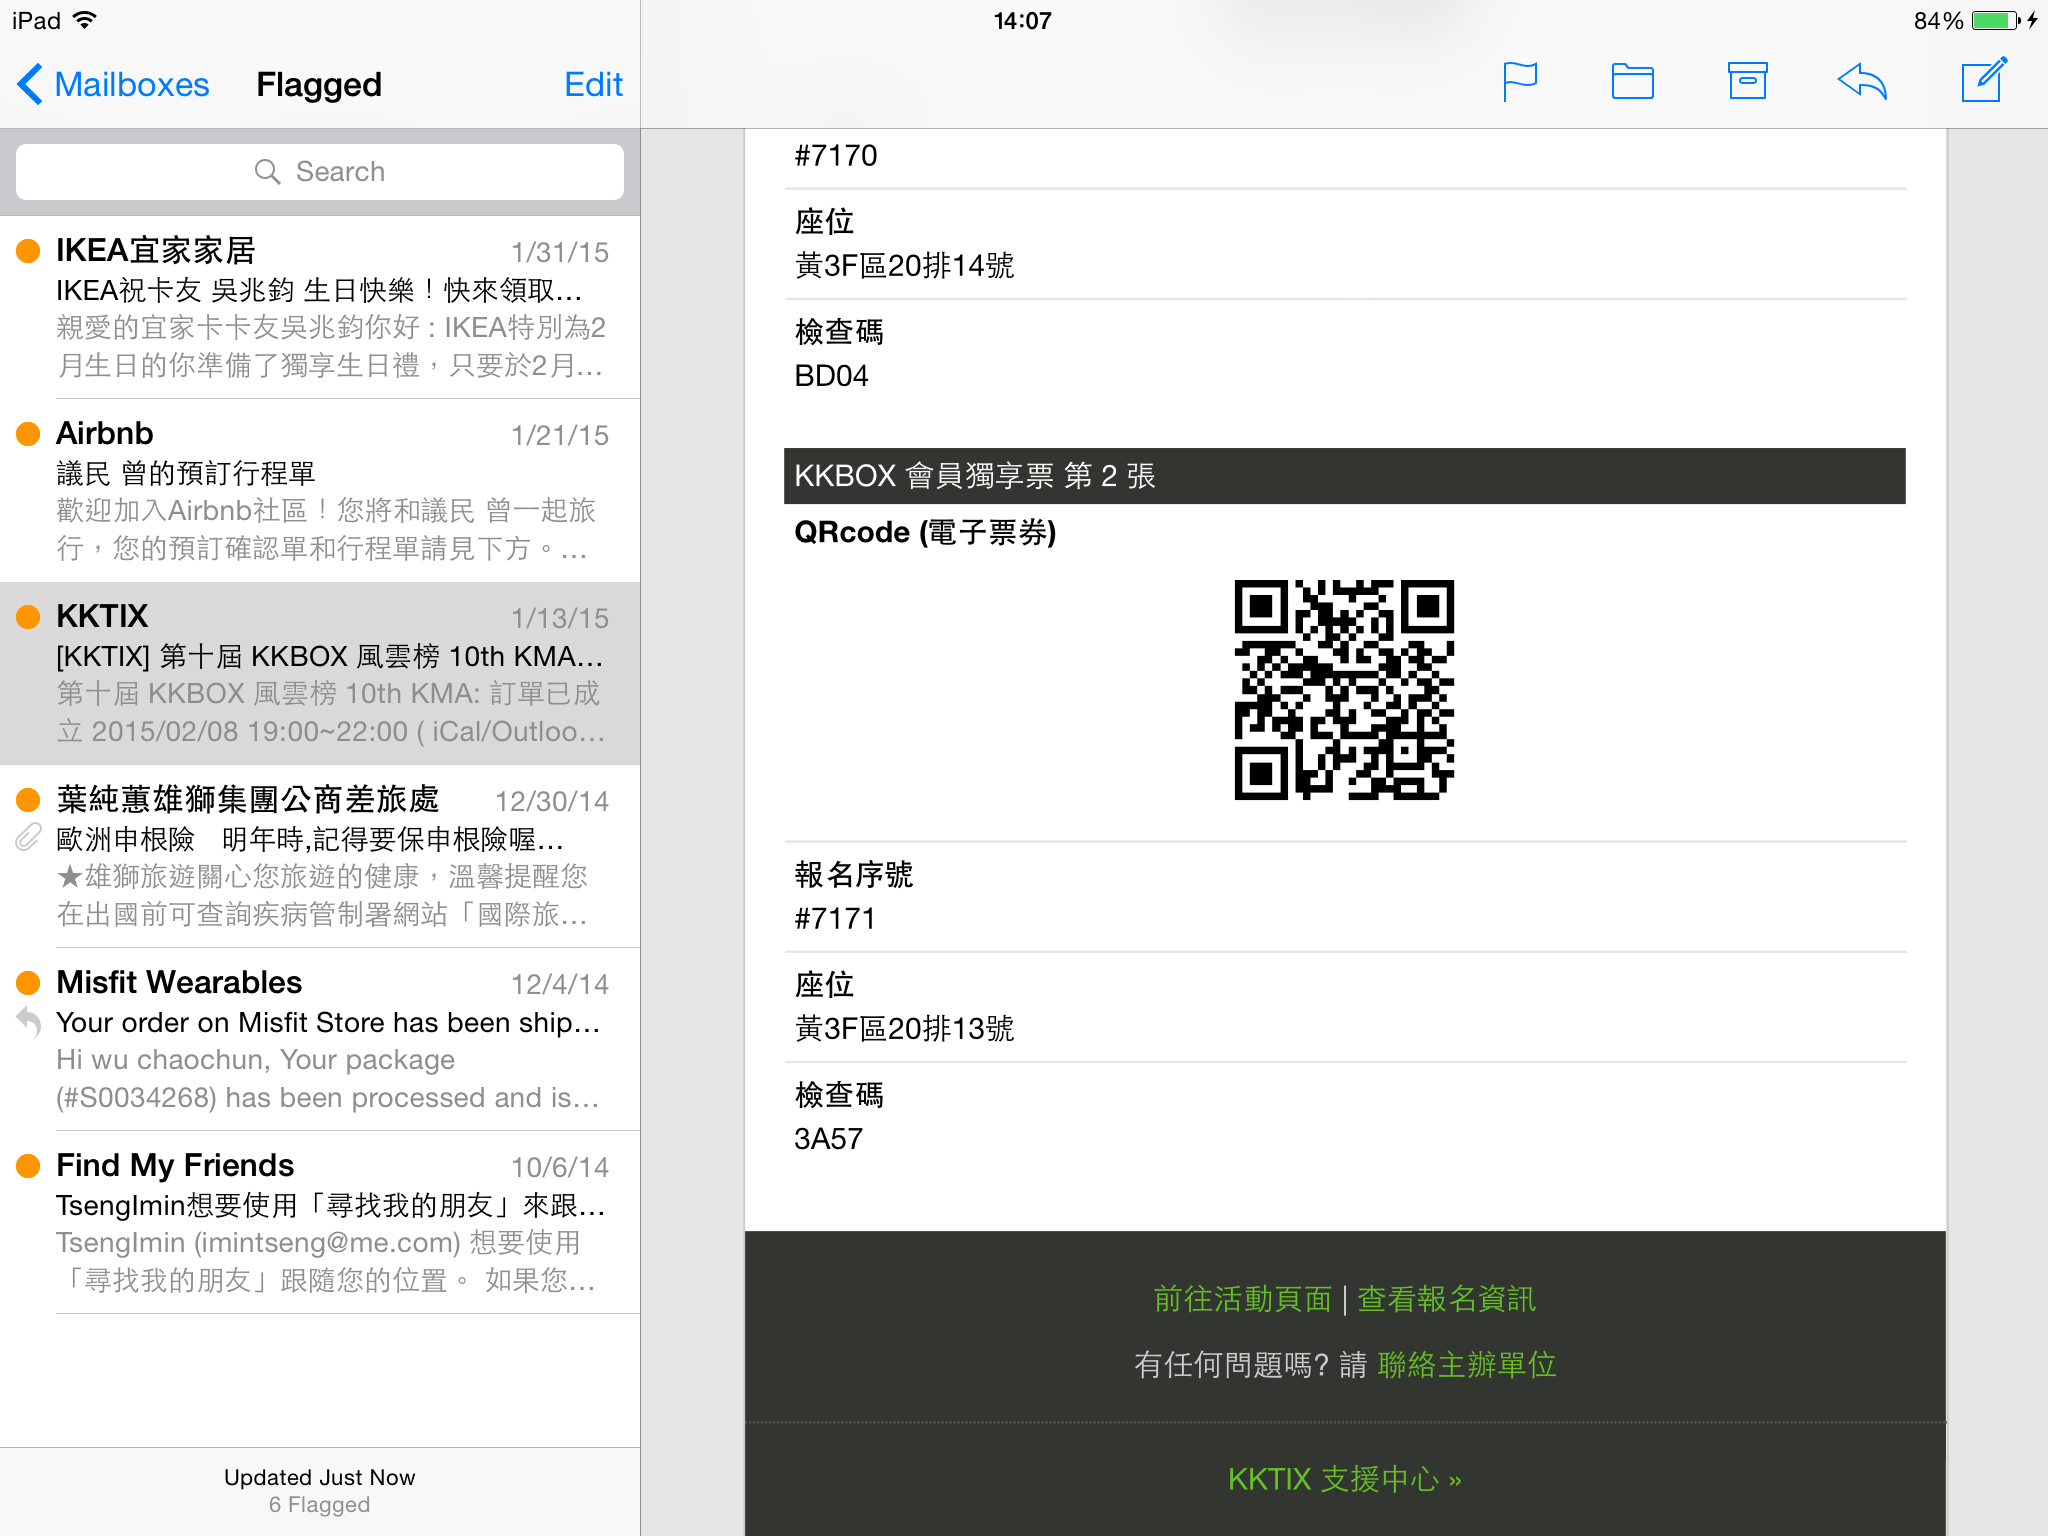Tap the reply arrow icon
This screenshot has height=1536, width=2048.
(1862, 82)
